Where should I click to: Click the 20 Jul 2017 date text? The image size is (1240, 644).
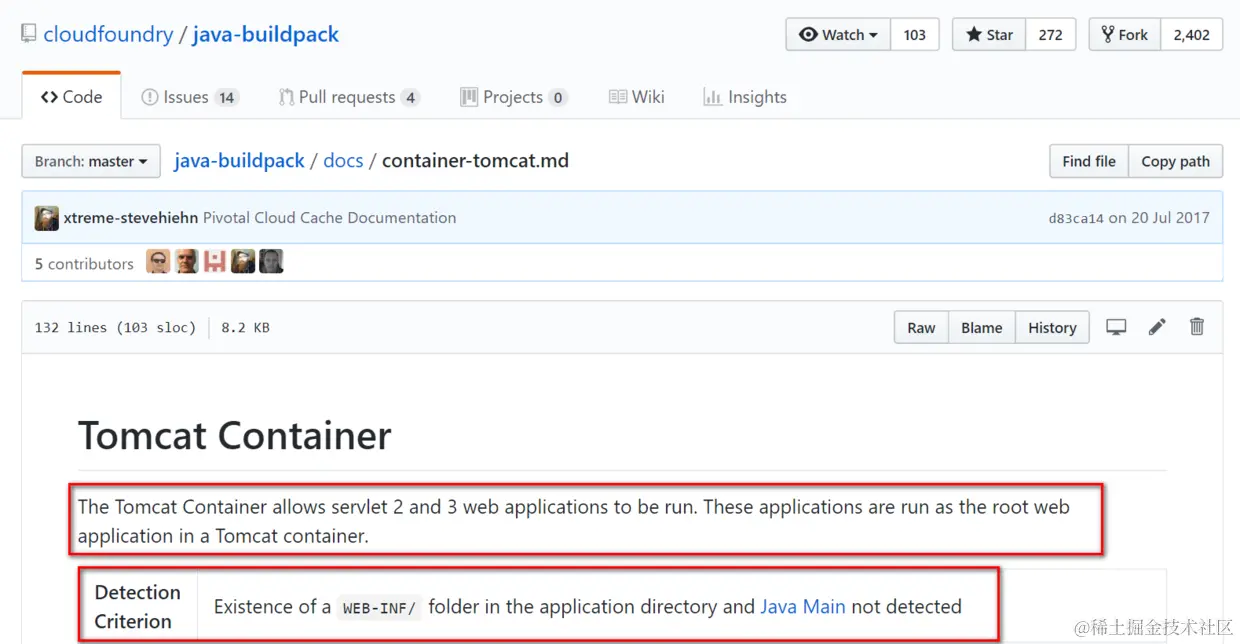1168,218
